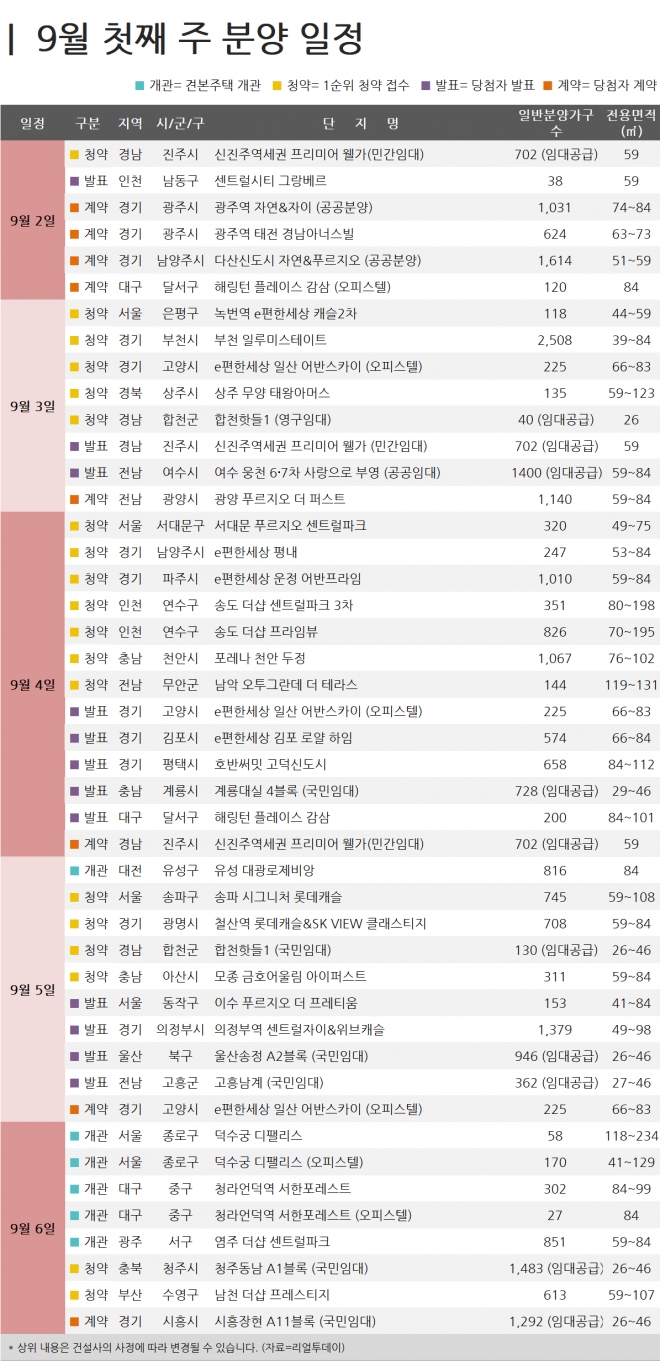Screen dimensions: 660x1361
Task: Select household count 2,508
Action: (x=554, y=340)
